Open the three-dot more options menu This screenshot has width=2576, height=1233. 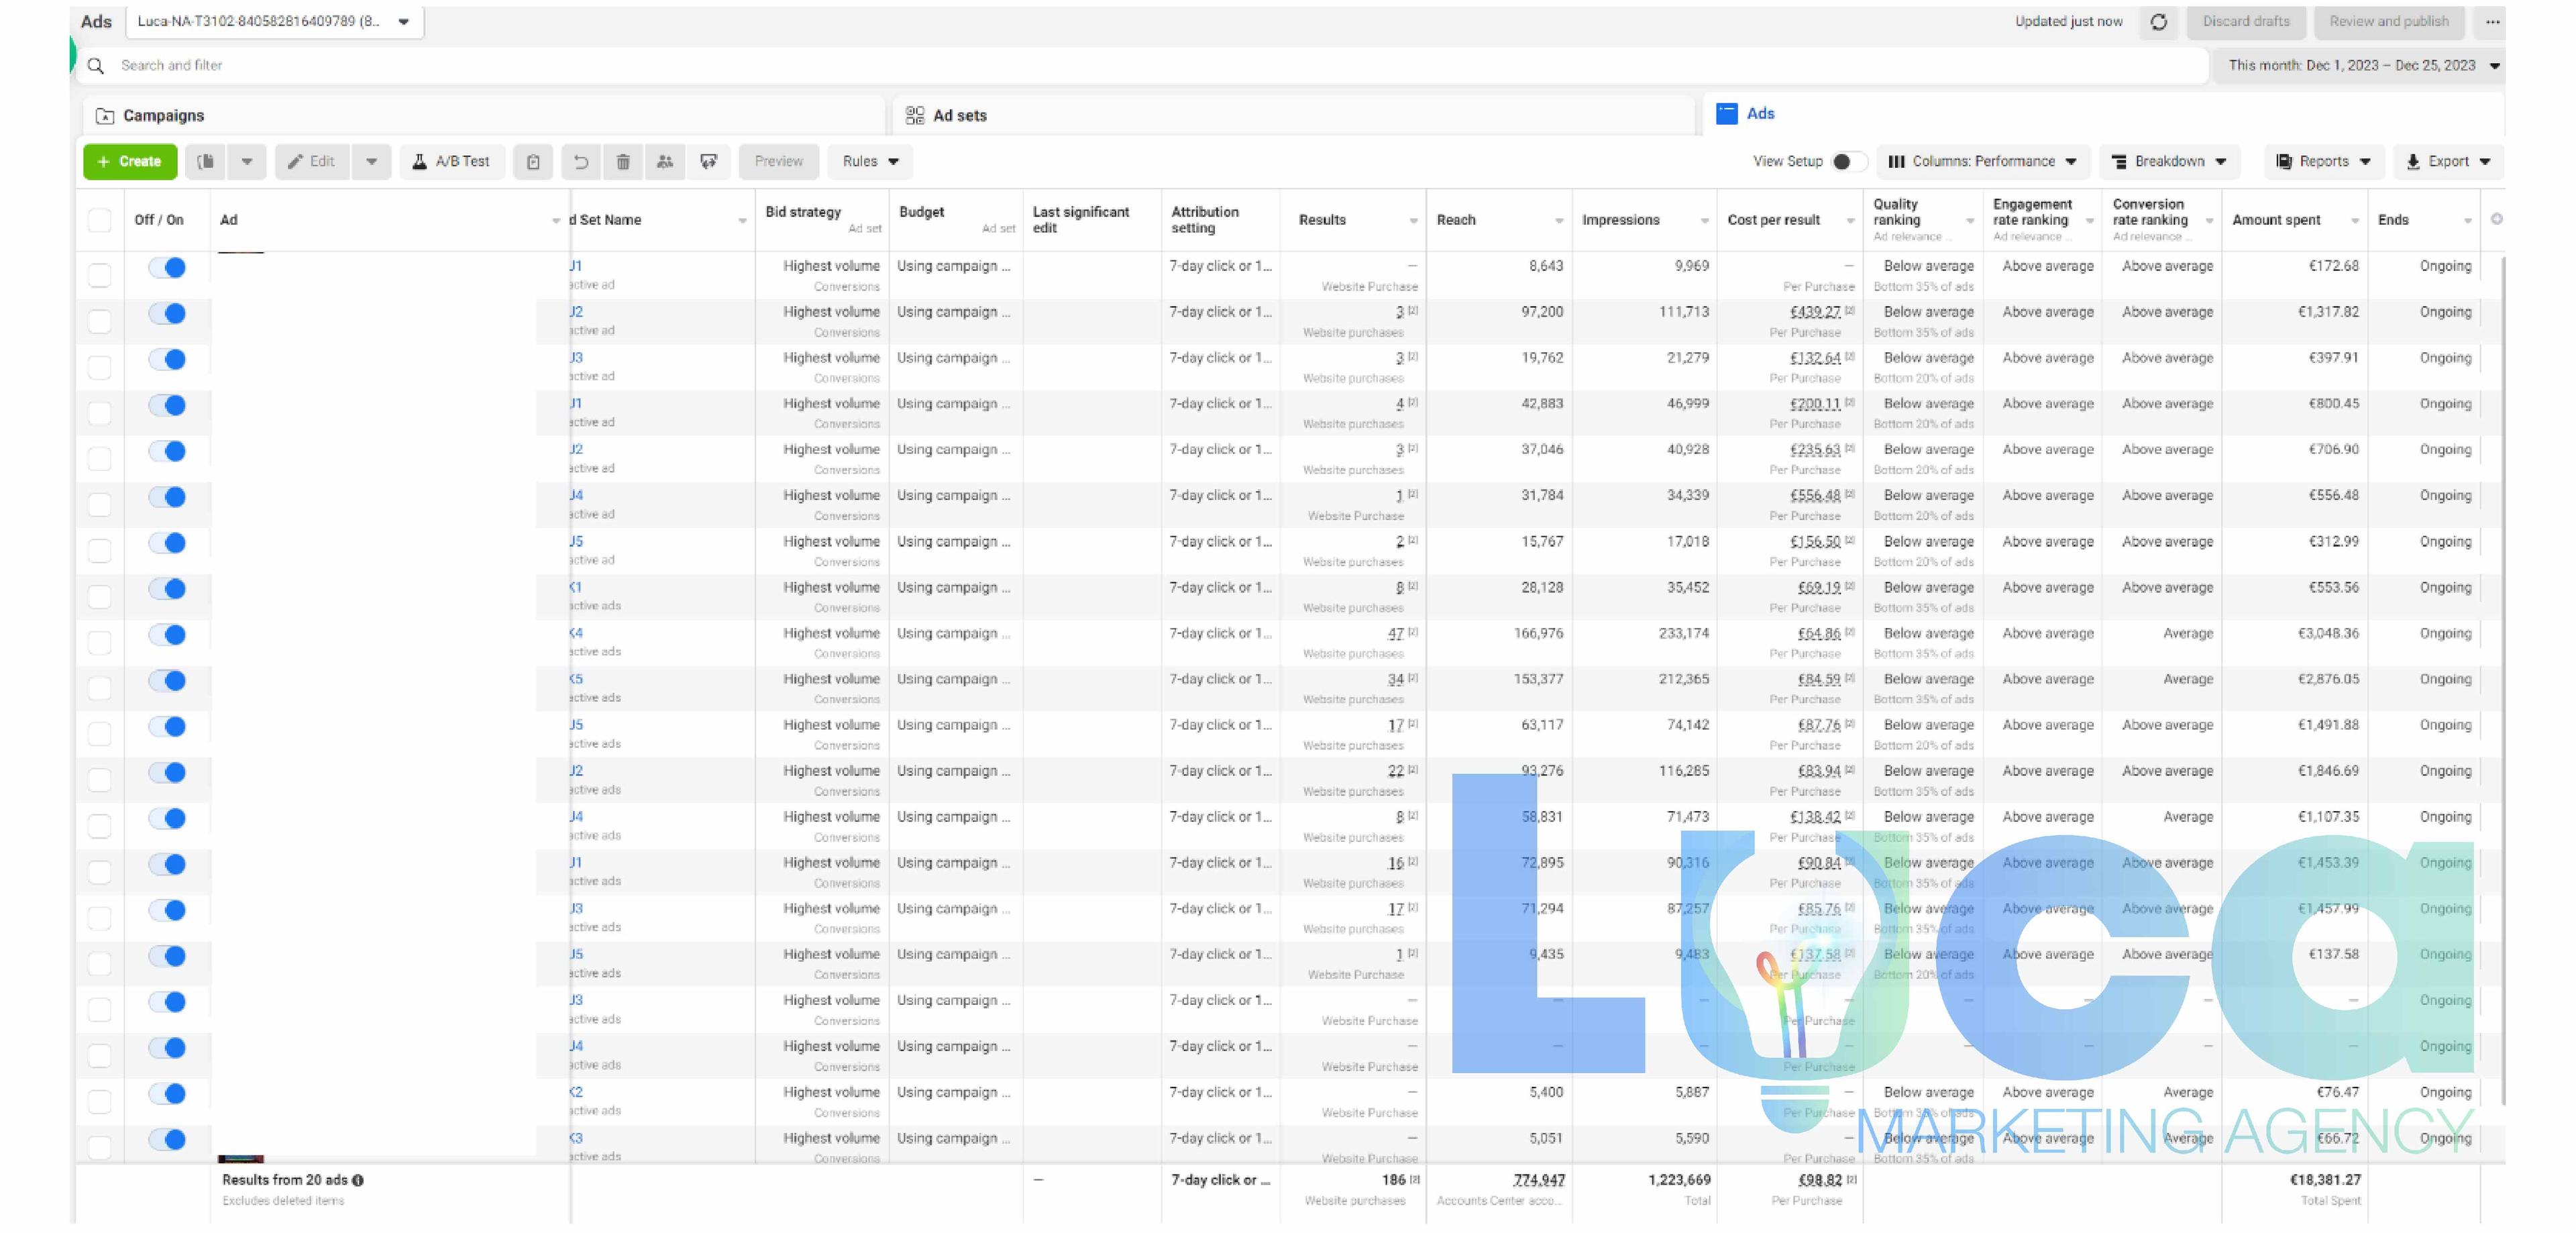[x=2492, y=22]
